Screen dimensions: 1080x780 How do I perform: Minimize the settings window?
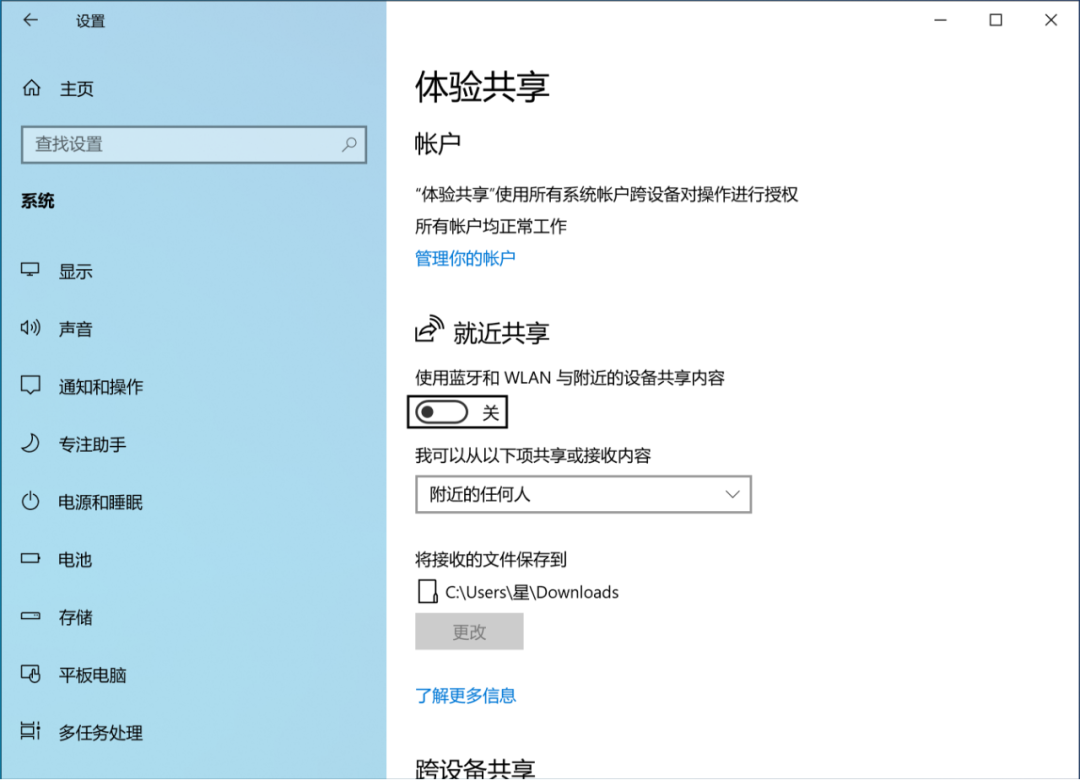[940, 20]
